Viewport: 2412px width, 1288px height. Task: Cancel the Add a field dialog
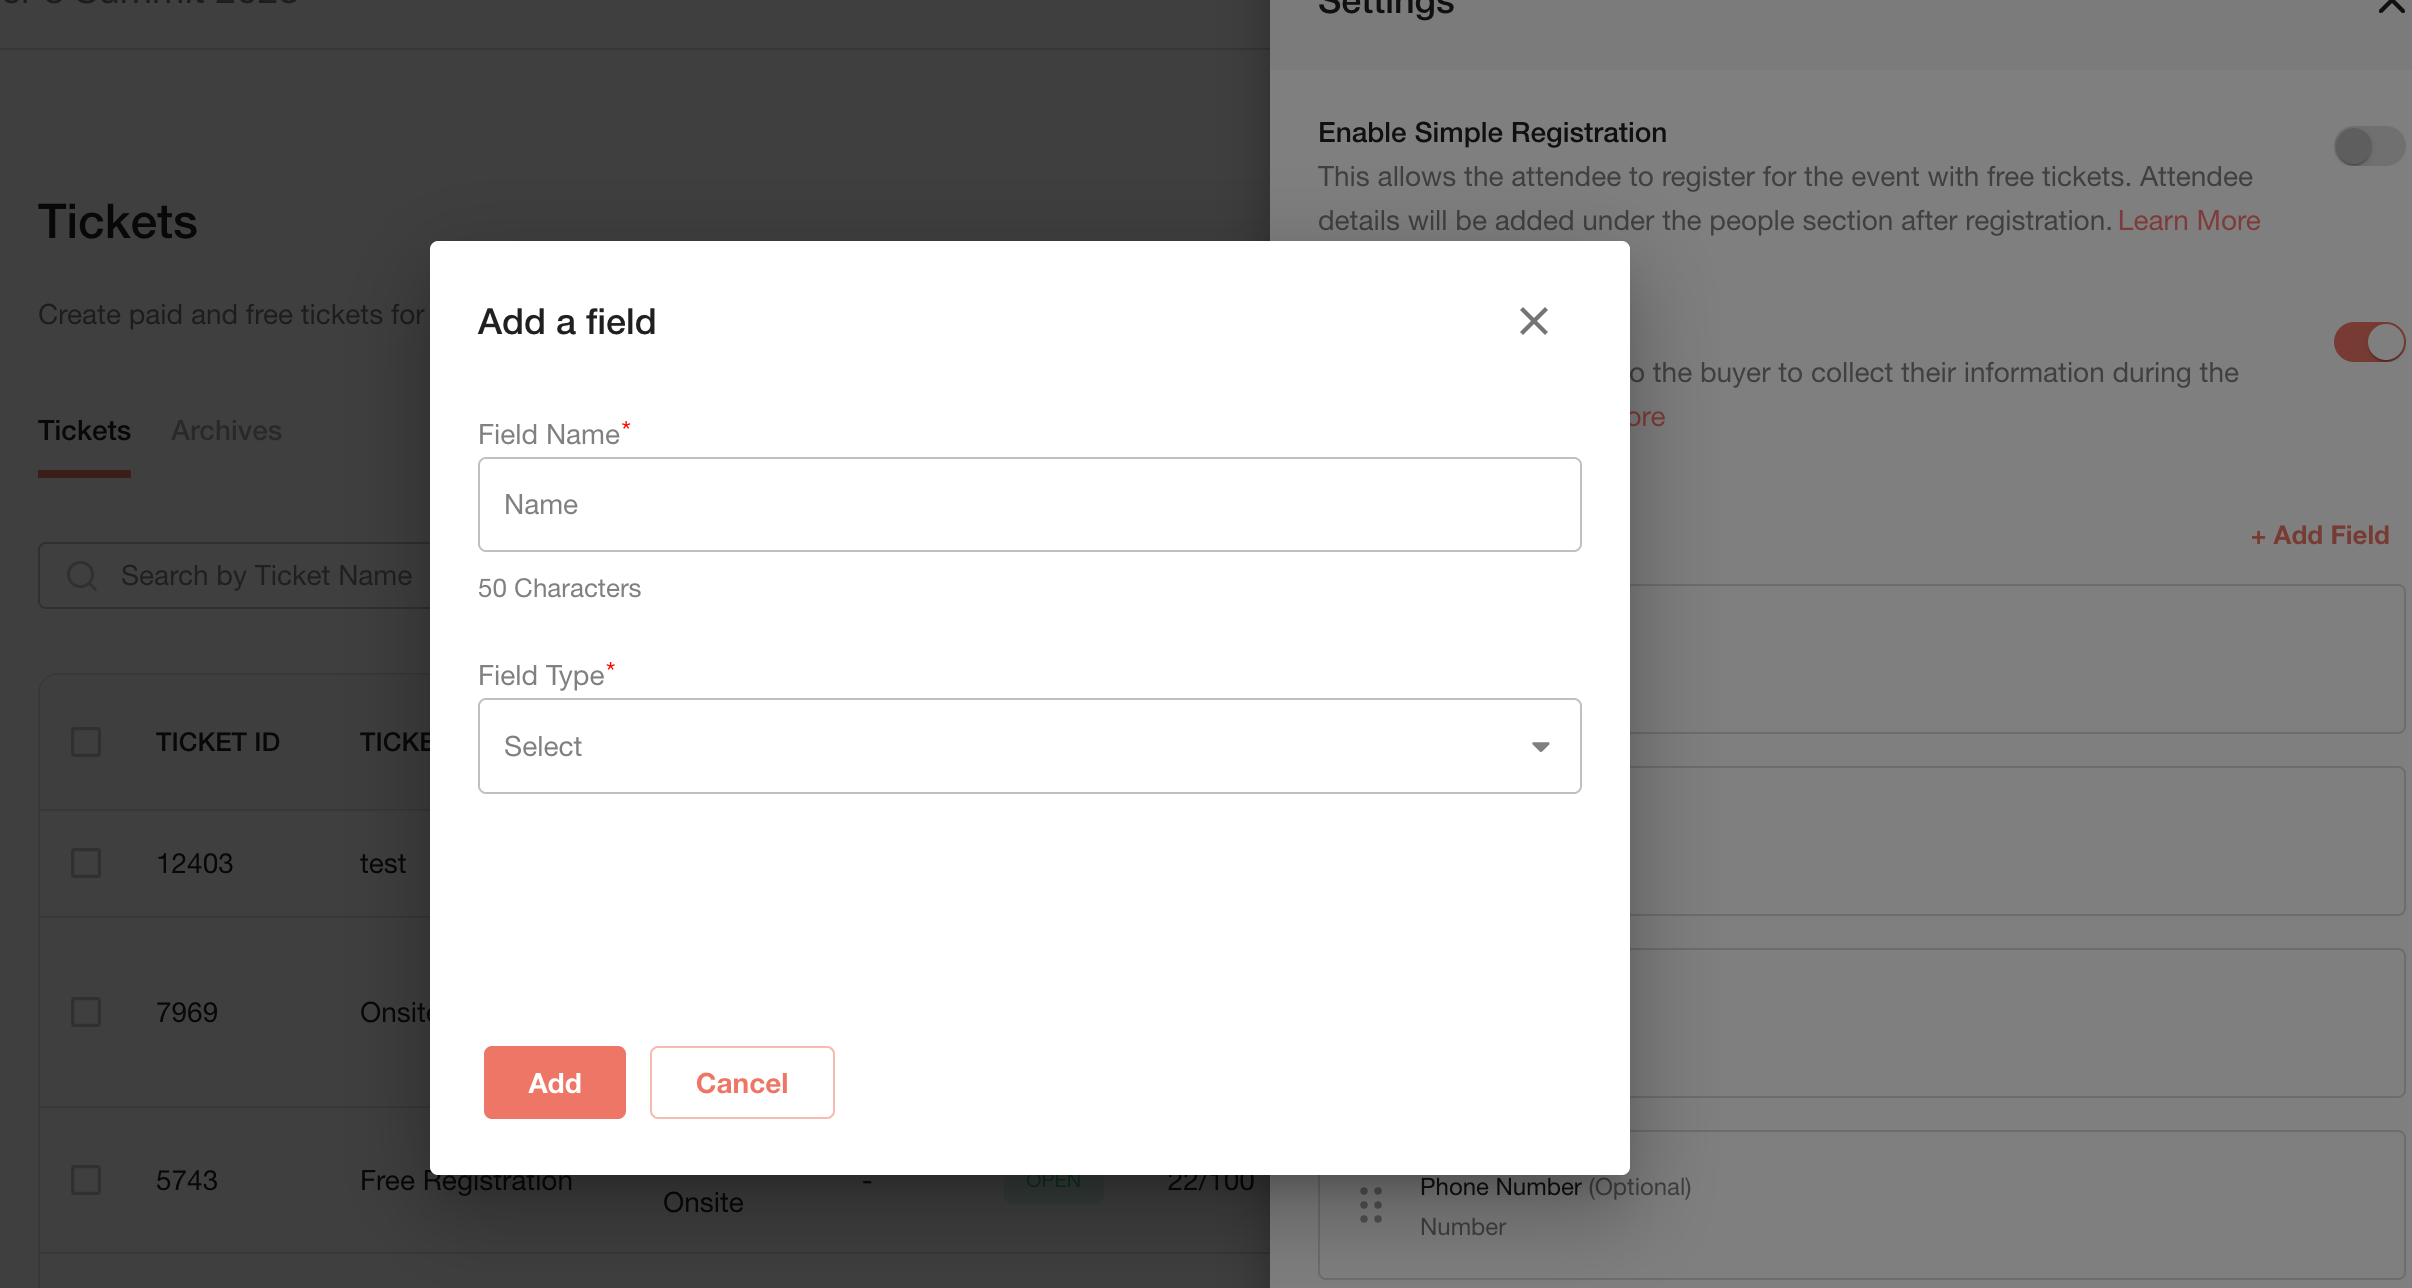pyautogui.click(x=742, y=1082)
